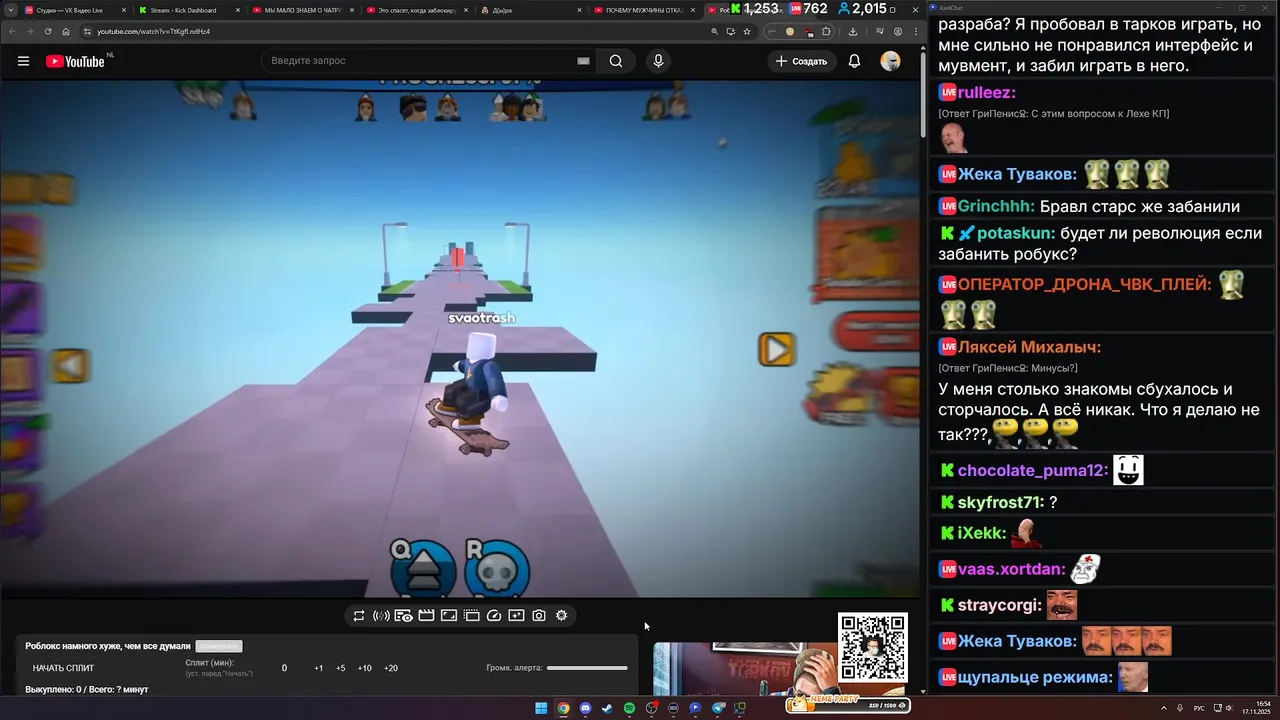Click the username potaskun in chat
The width and height of the screenshot is (1280, 720).
[x=1016, y=233]
